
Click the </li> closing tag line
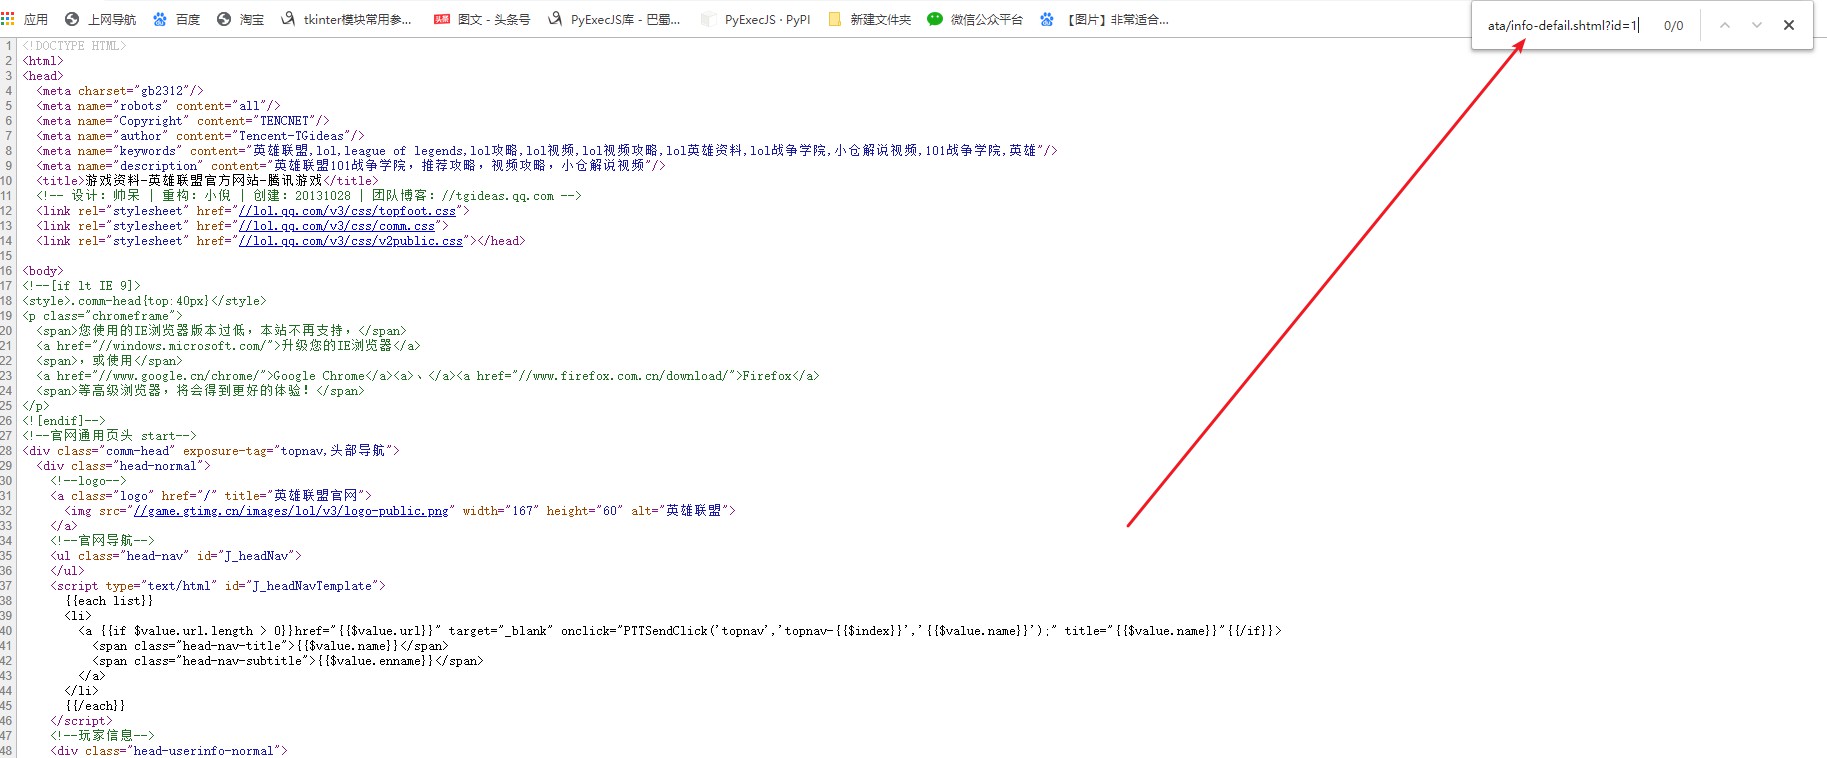81,691
